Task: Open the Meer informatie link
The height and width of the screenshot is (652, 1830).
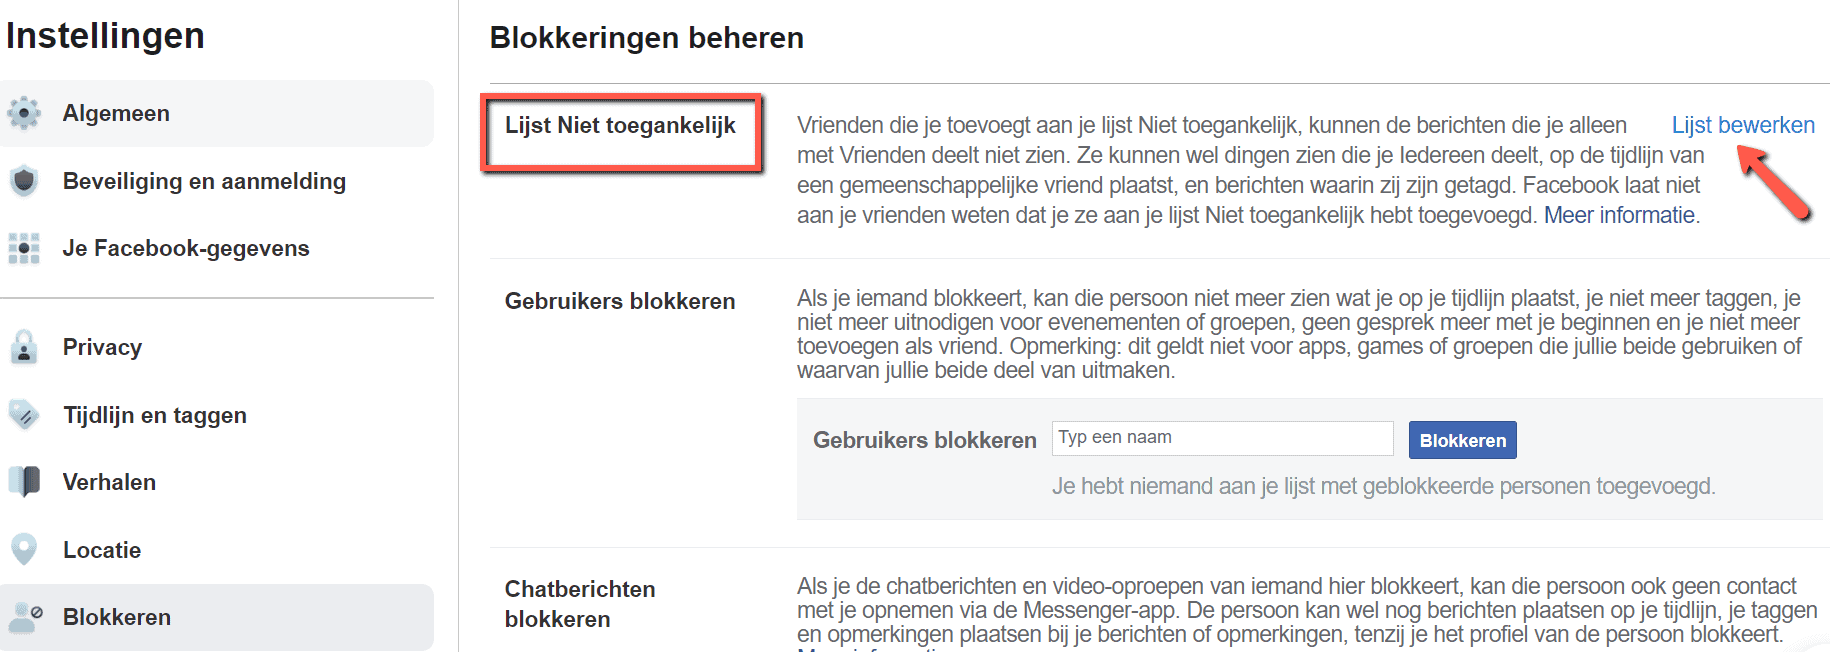Action: 1619,215
